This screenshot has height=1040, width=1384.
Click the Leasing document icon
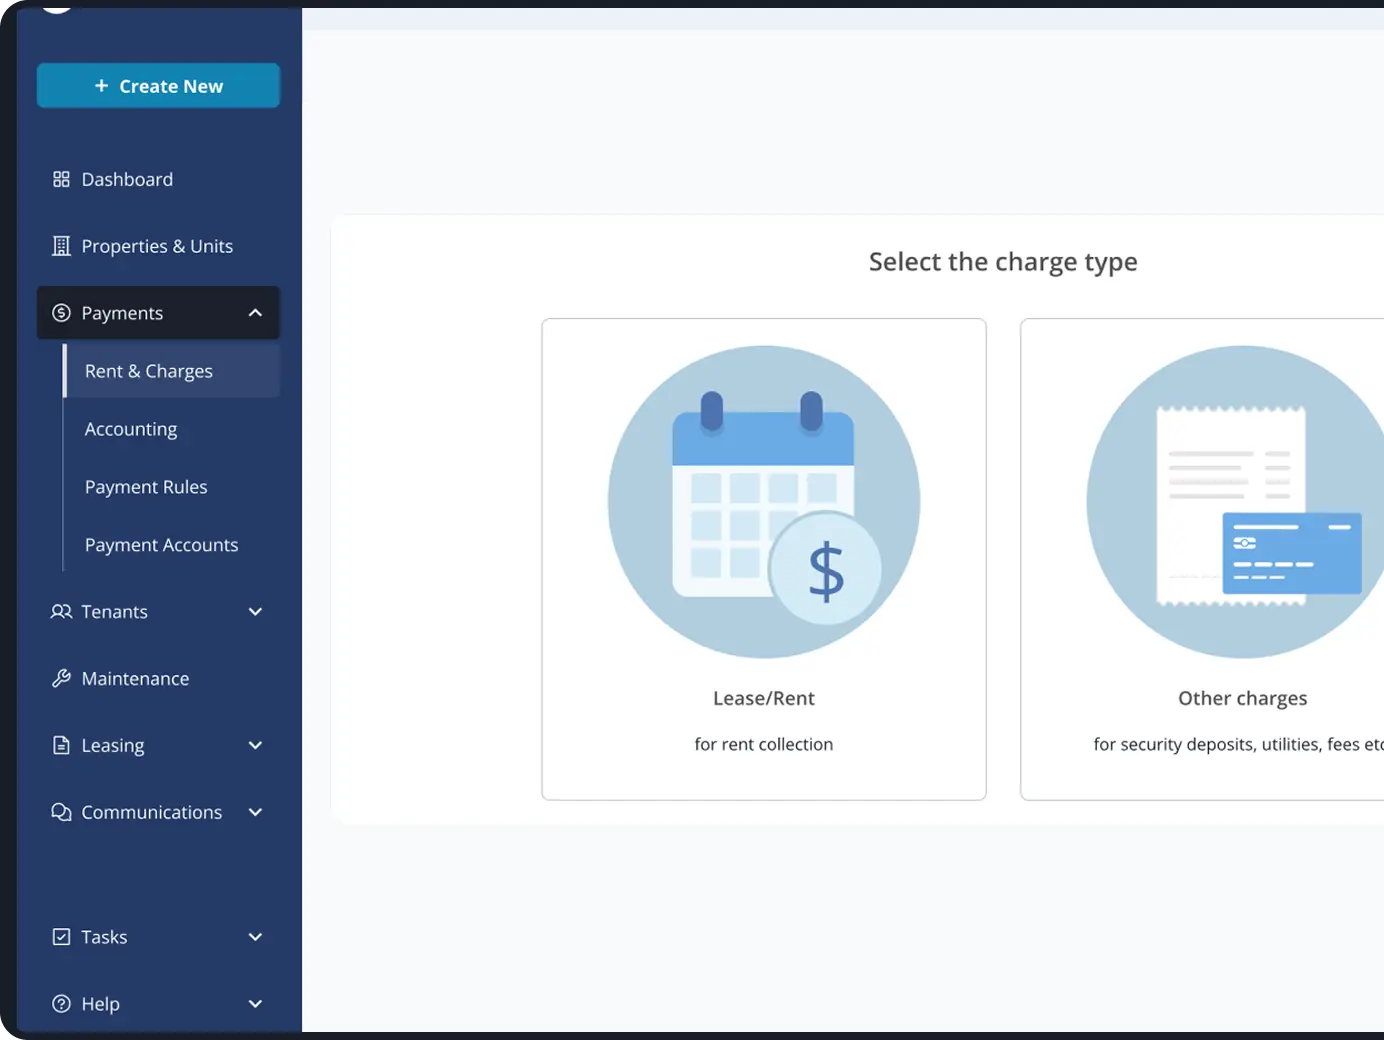click(x=61, y=746)
